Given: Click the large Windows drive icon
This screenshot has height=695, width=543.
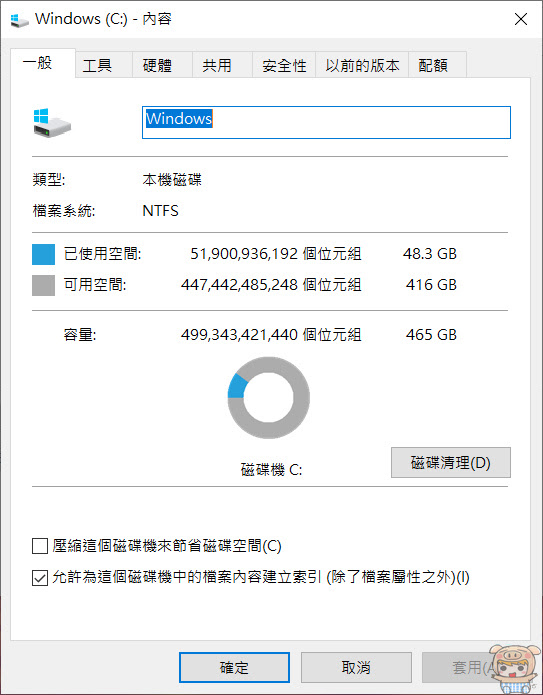Looking at the screenshot, I should coord(52,123).
